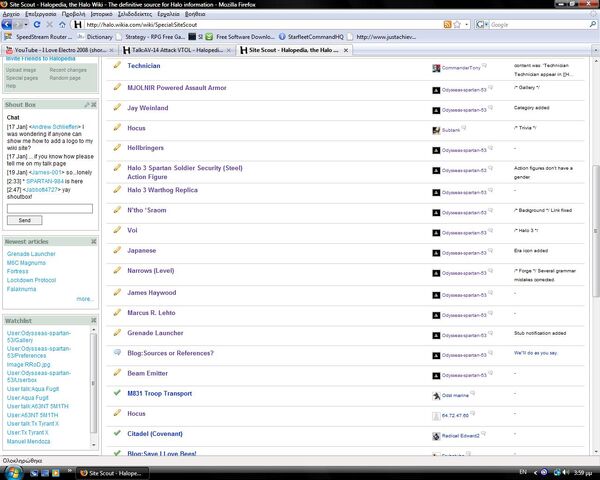Click the search magnifier icon

(x=593, y=24)
